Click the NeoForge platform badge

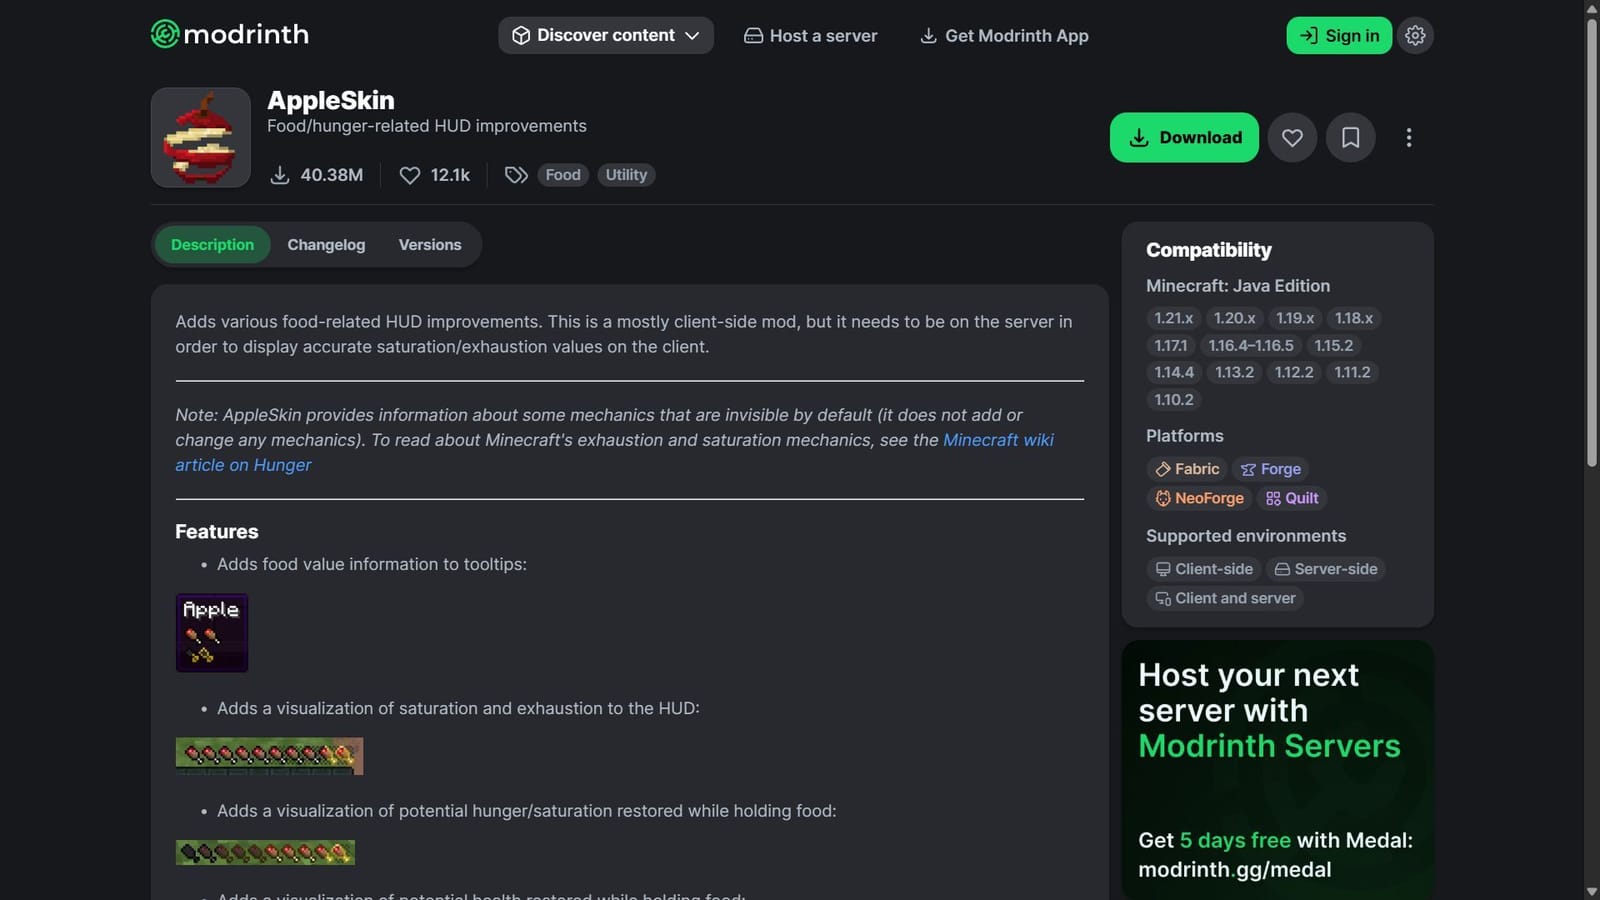coord(1198,498)
